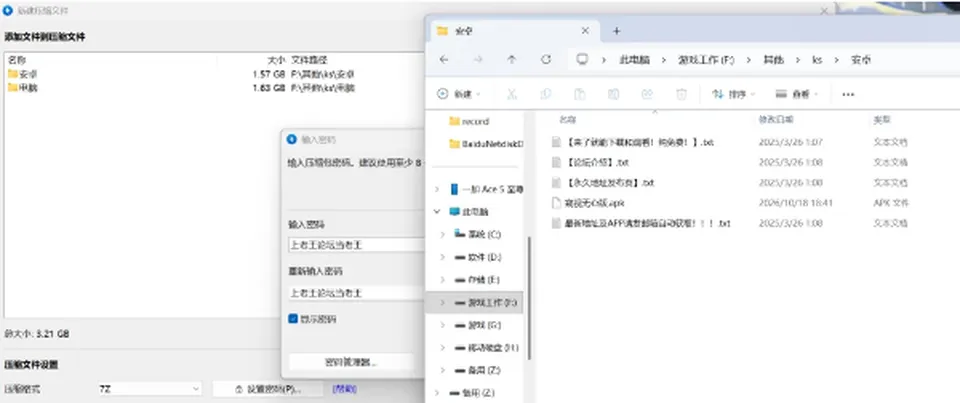The width and height of the screenshot is (960, 403).
Task: Click the 设置密码(P)... button
Action: [268, 389]
